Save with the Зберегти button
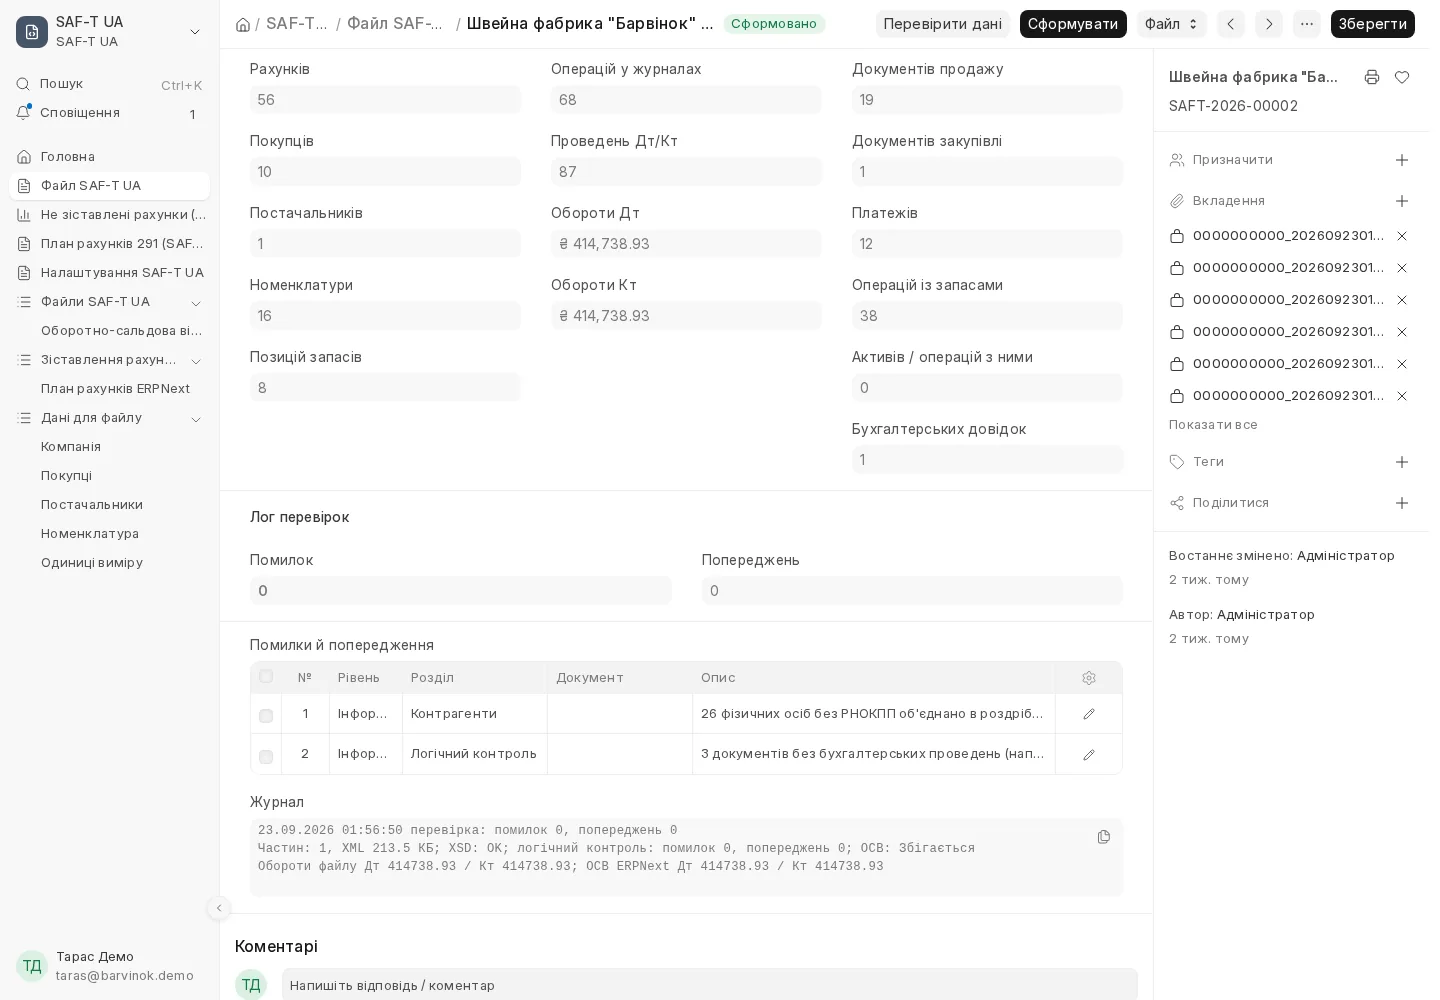This screenshot has height=1000, width=1440. click(1373, 24)
